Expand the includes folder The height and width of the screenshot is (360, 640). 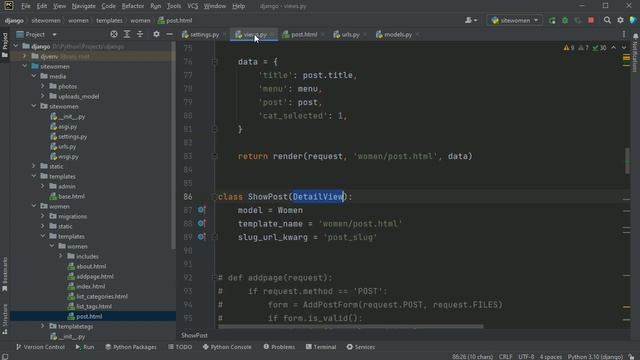pos(61,256)
